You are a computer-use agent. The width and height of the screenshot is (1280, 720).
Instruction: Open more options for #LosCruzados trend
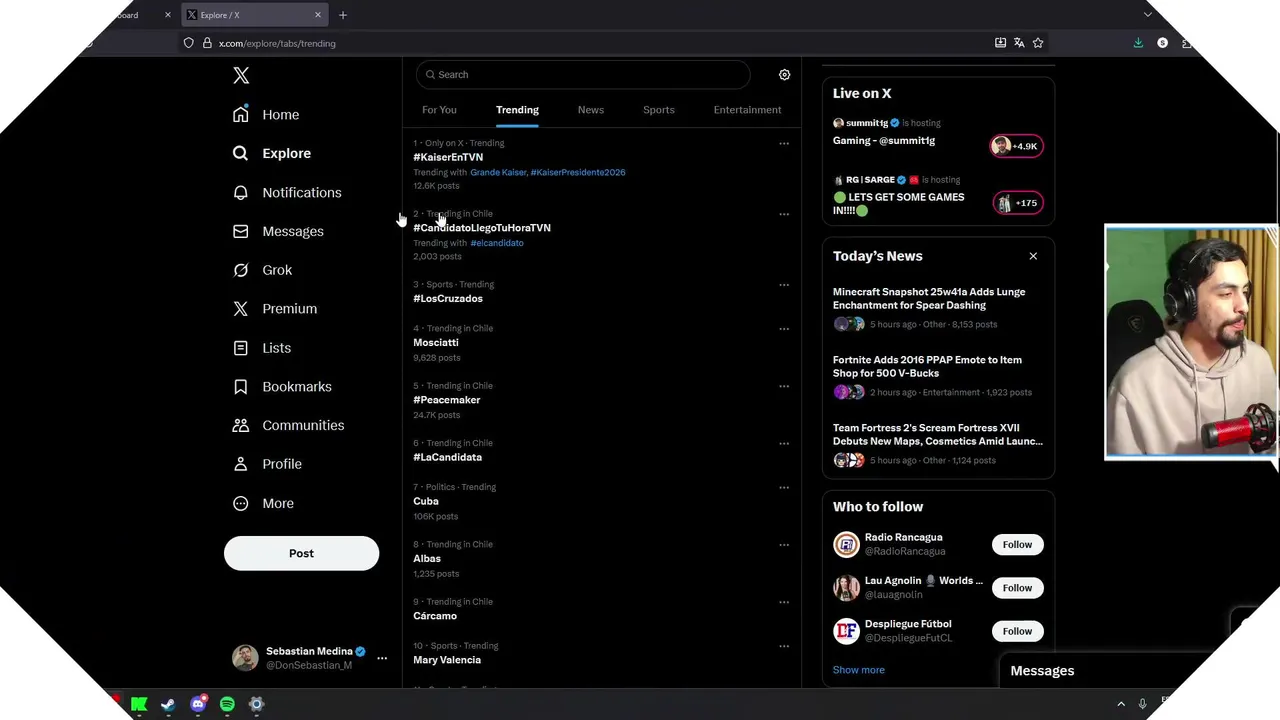point(784,285)
